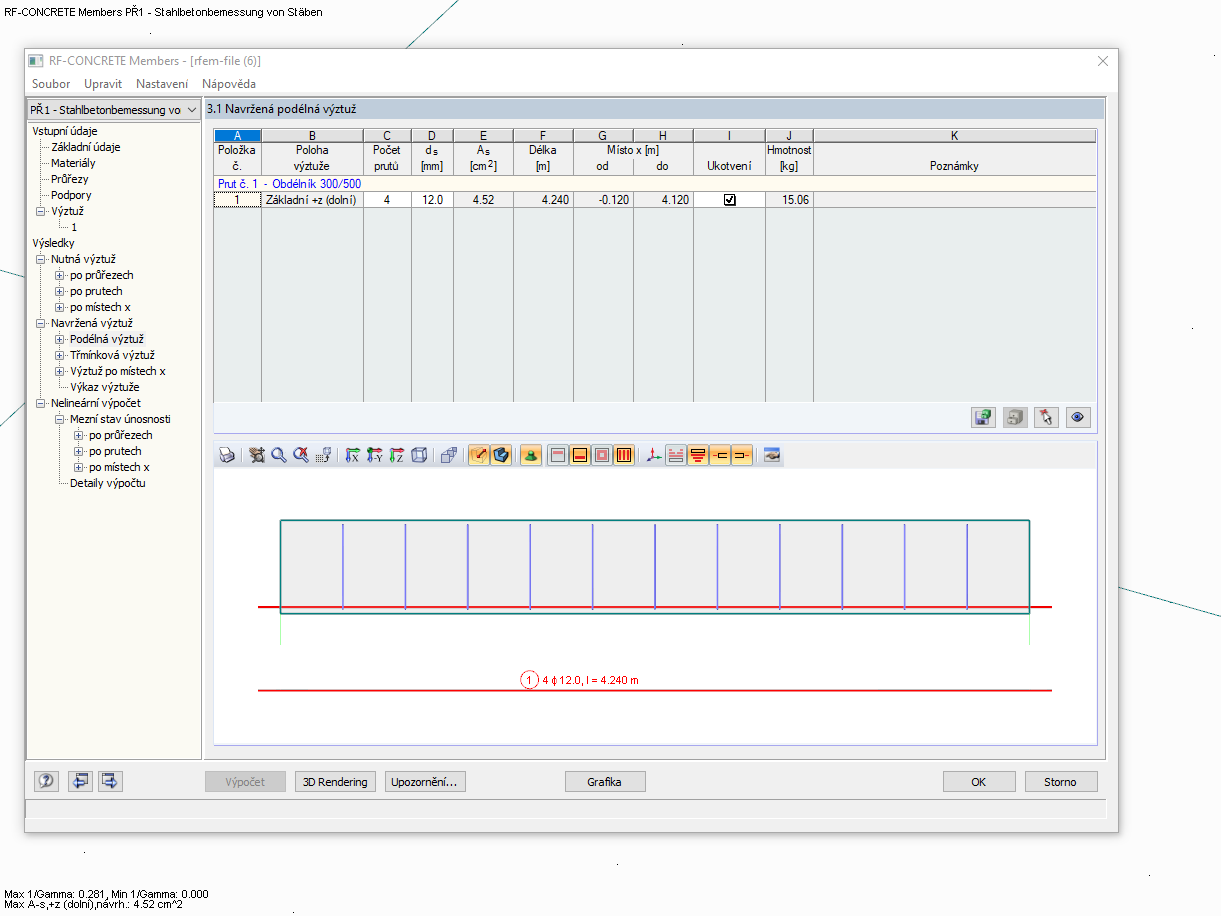Select Podpory in the tree

point(71,195)
